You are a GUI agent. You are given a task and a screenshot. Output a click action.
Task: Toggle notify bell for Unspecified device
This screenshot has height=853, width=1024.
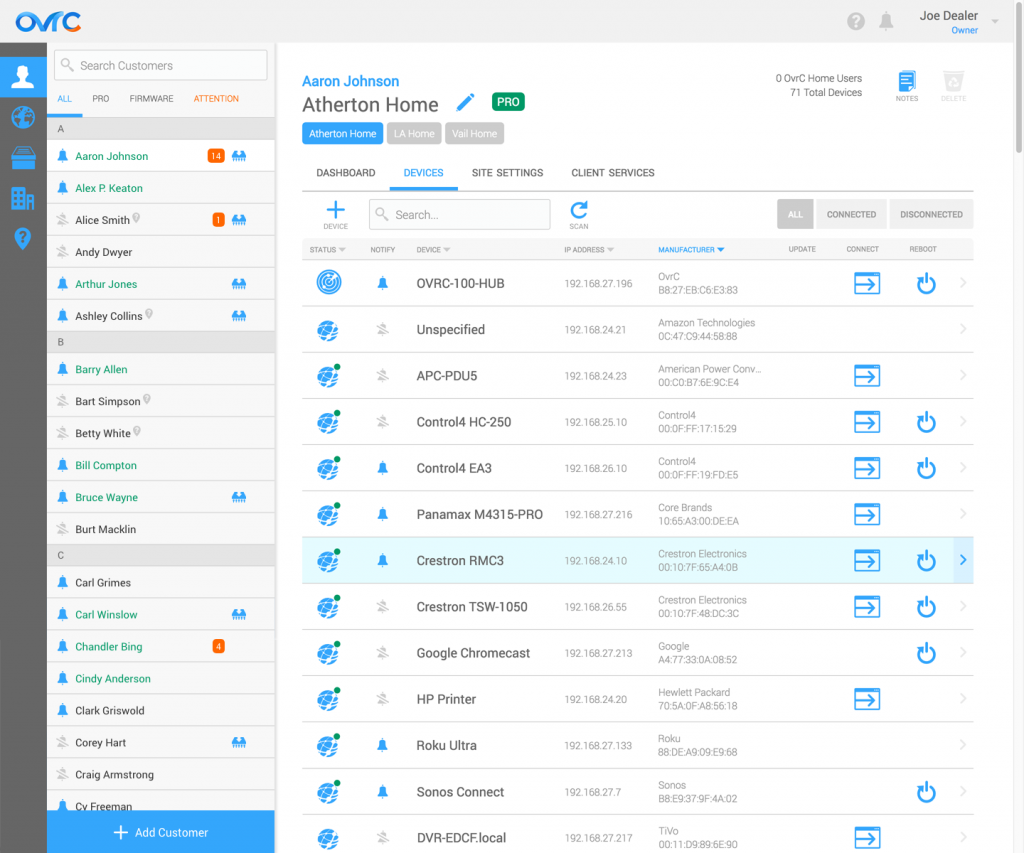pos(383,329)
